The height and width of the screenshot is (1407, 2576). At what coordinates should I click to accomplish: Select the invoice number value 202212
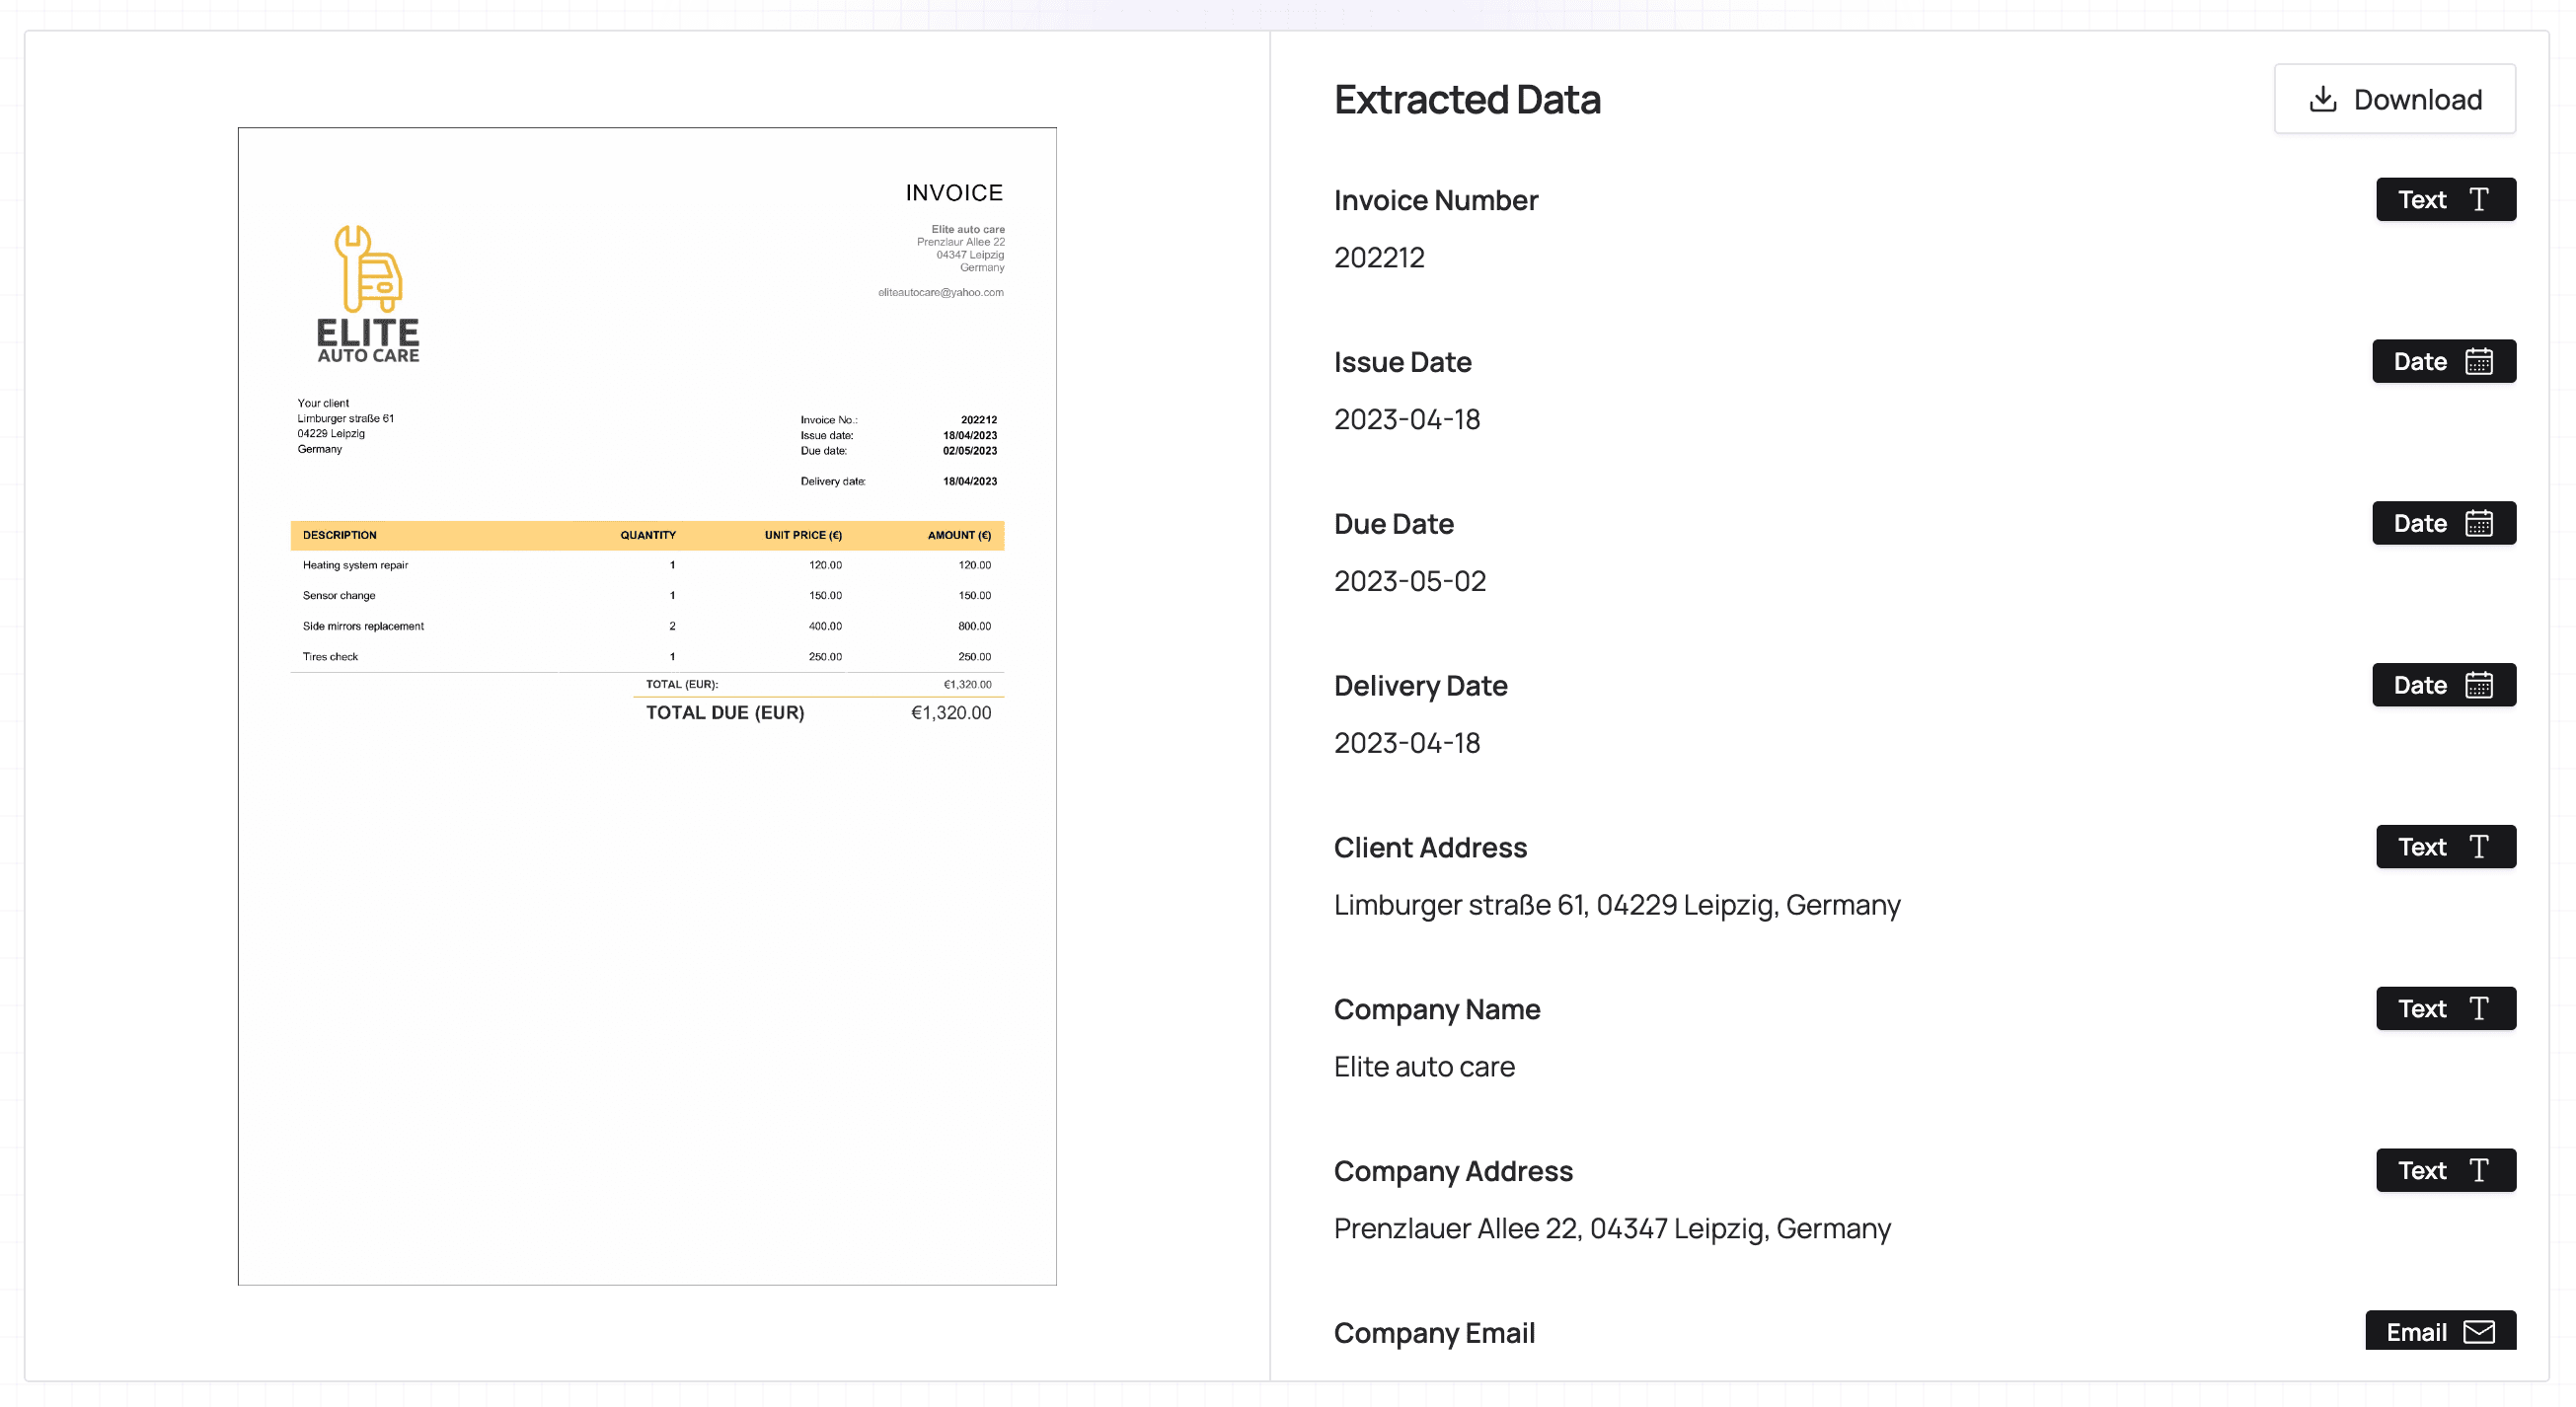(x=1379, y=258)
